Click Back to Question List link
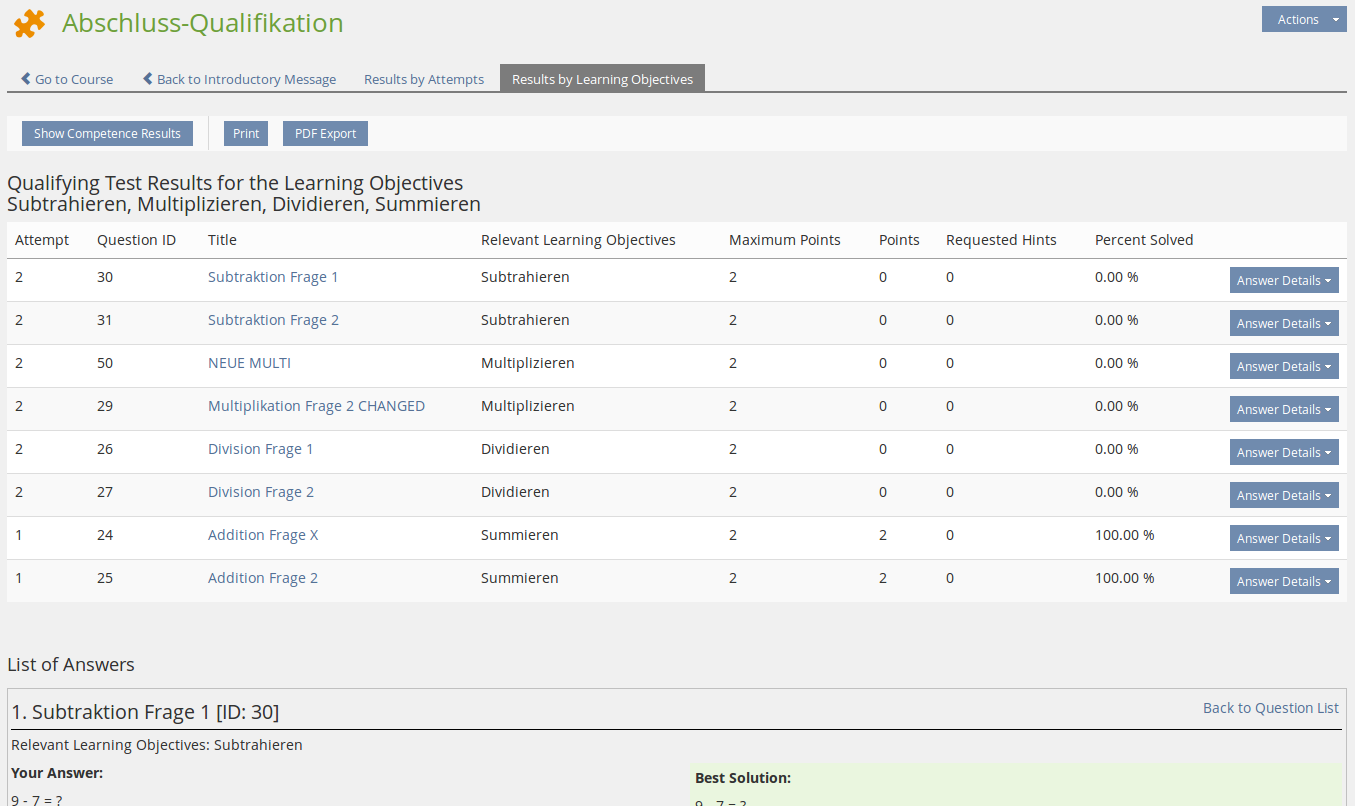Screen dimensions: 1355x806 click(1270, 708)
